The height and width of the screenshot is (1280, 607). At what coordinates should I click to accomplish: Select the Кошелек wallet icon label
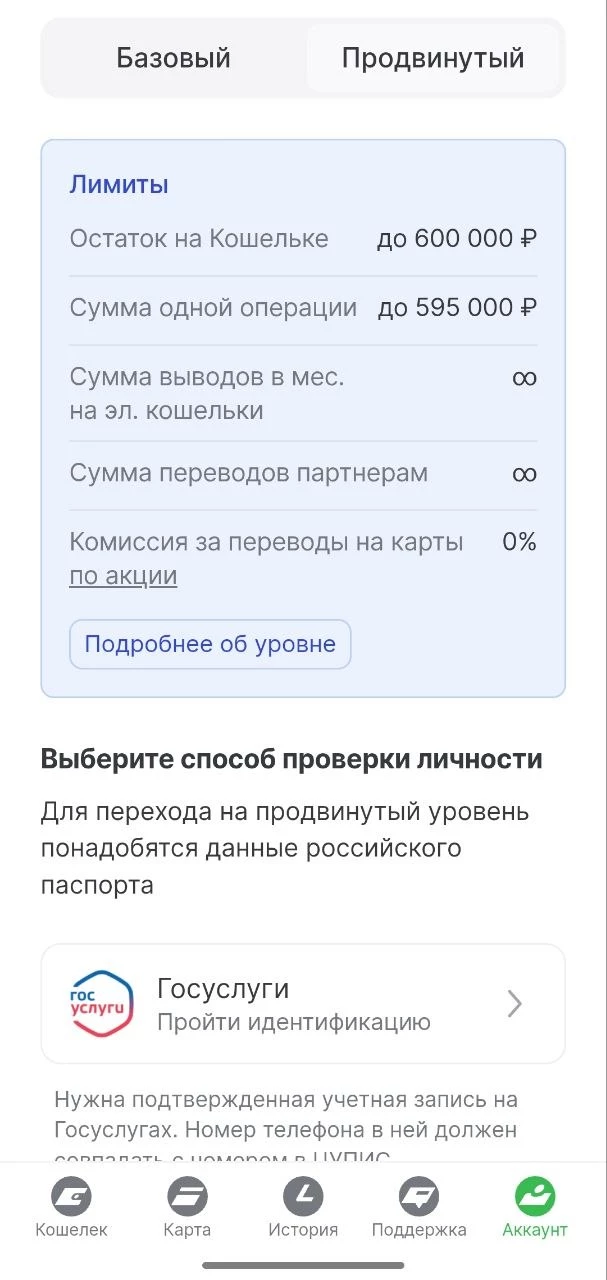tap(70, 1229)
